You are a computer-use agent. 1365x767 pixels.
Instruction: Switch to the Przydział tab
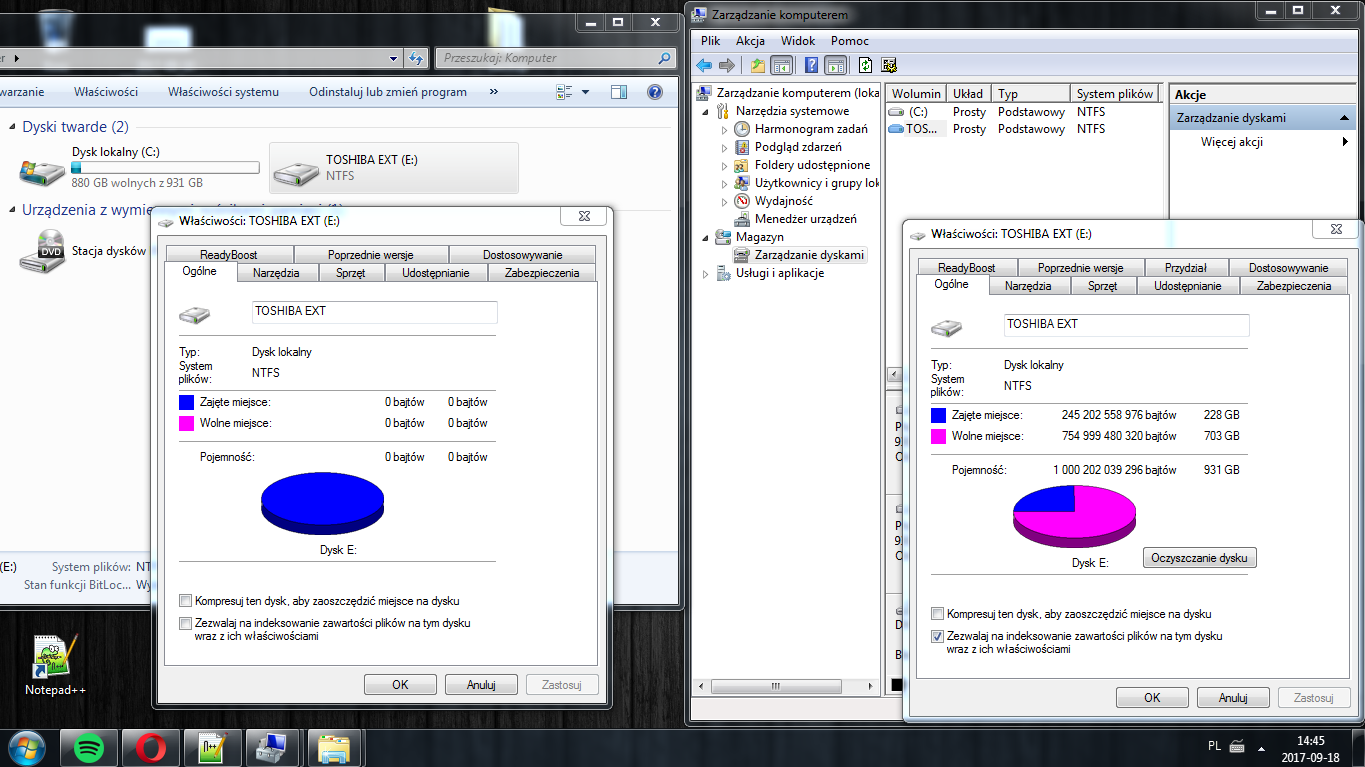click(x=1185, y=268)
